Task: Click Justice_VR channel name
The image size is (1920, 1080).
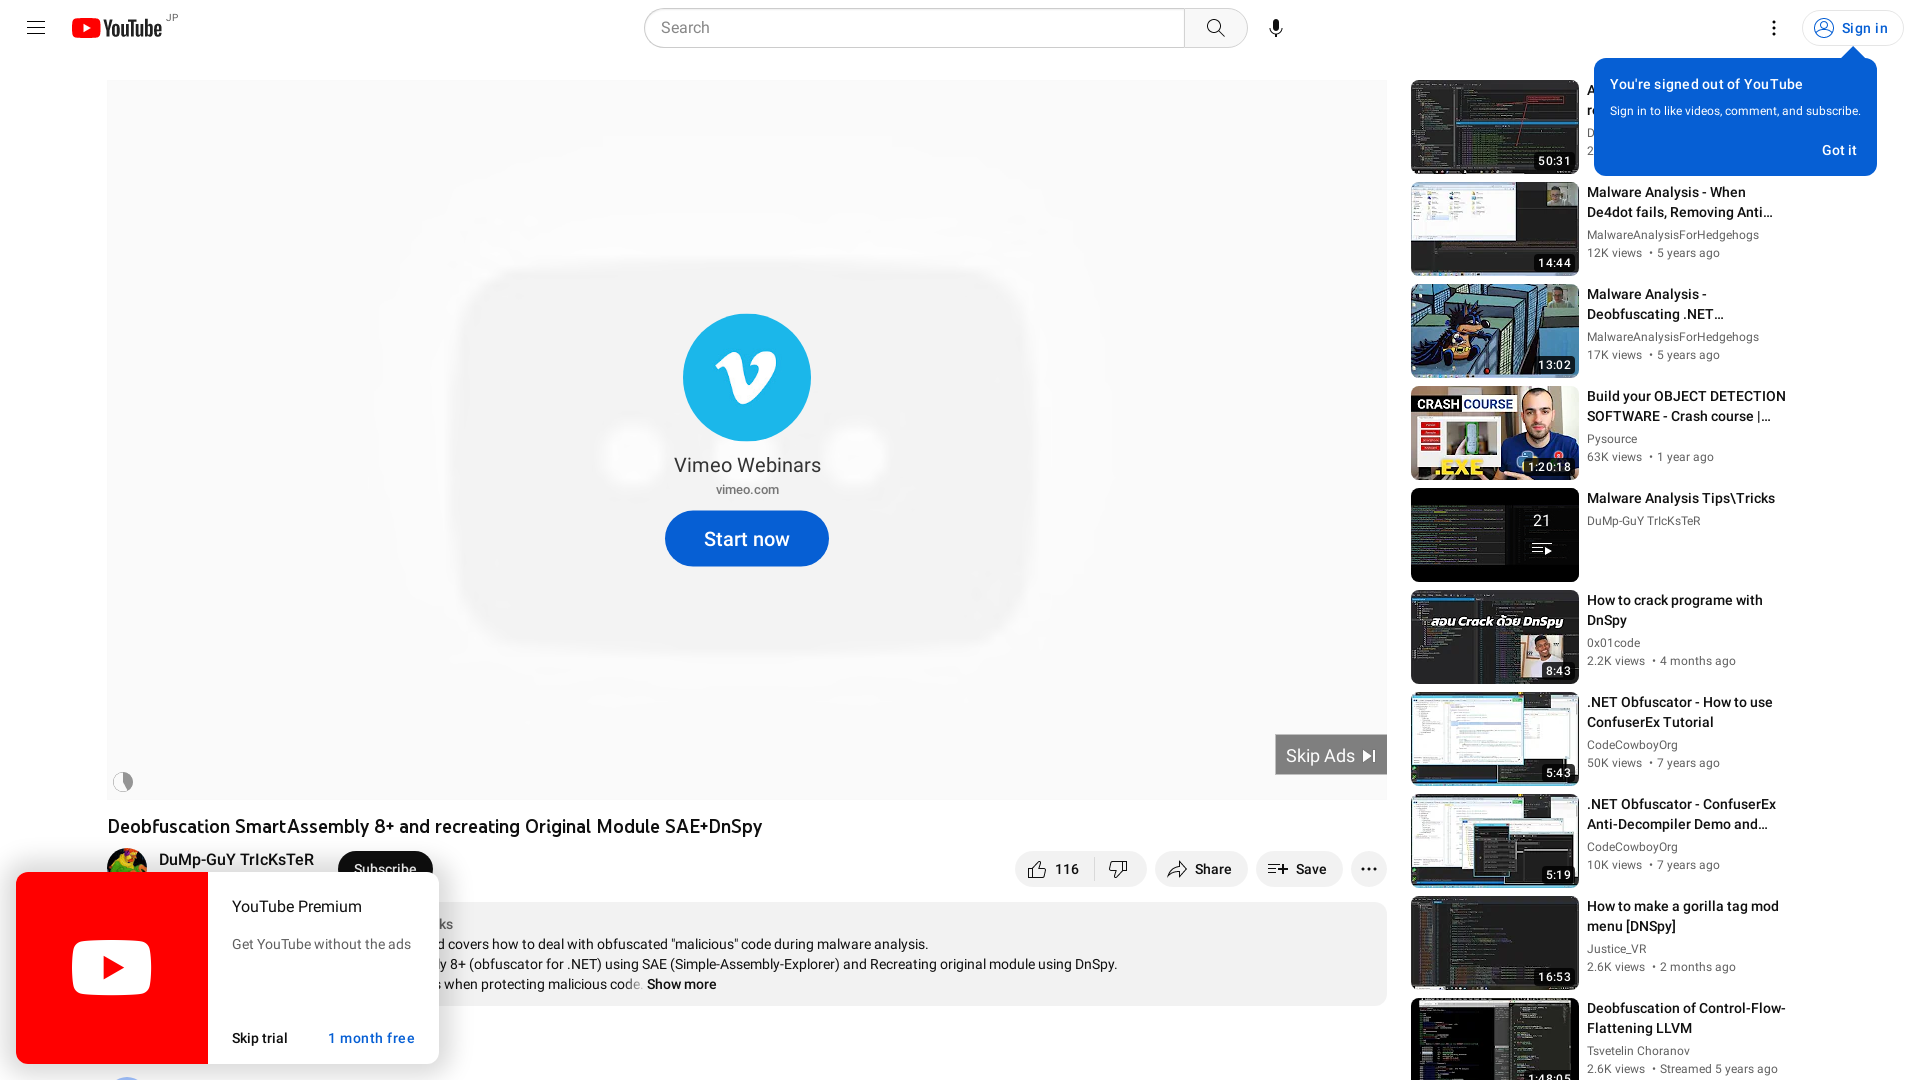Action: pos(1616,949)
